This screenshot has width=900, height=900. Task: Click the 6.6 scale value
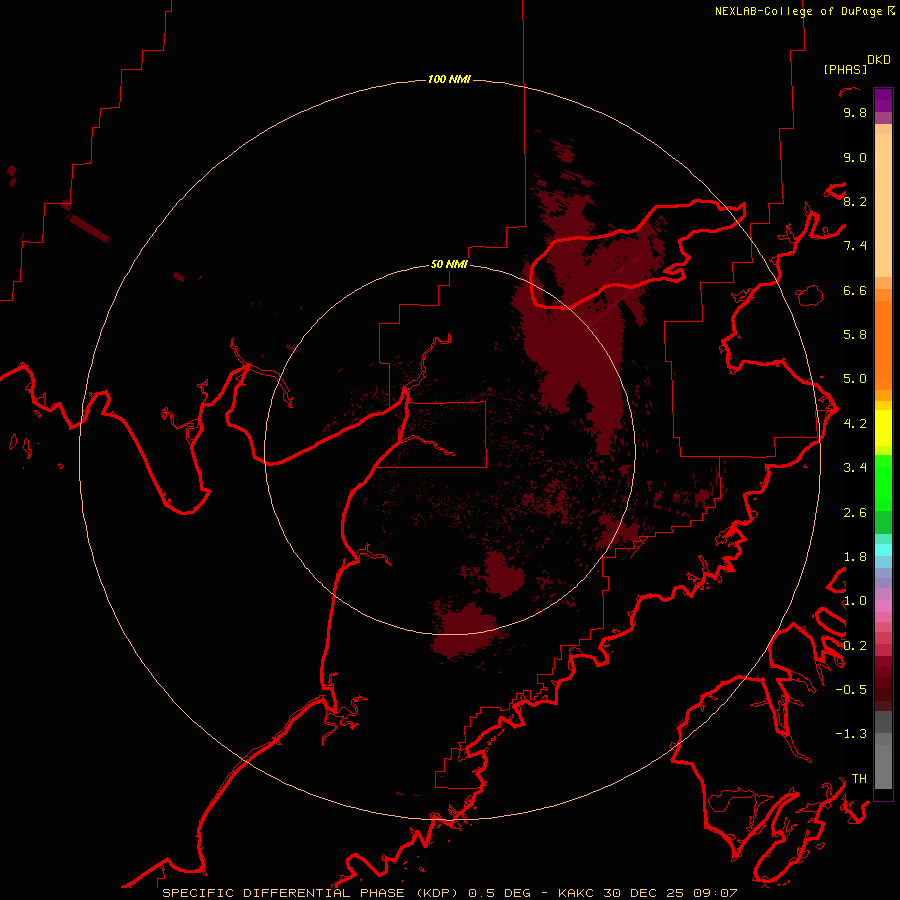click(x=855, y=290)
